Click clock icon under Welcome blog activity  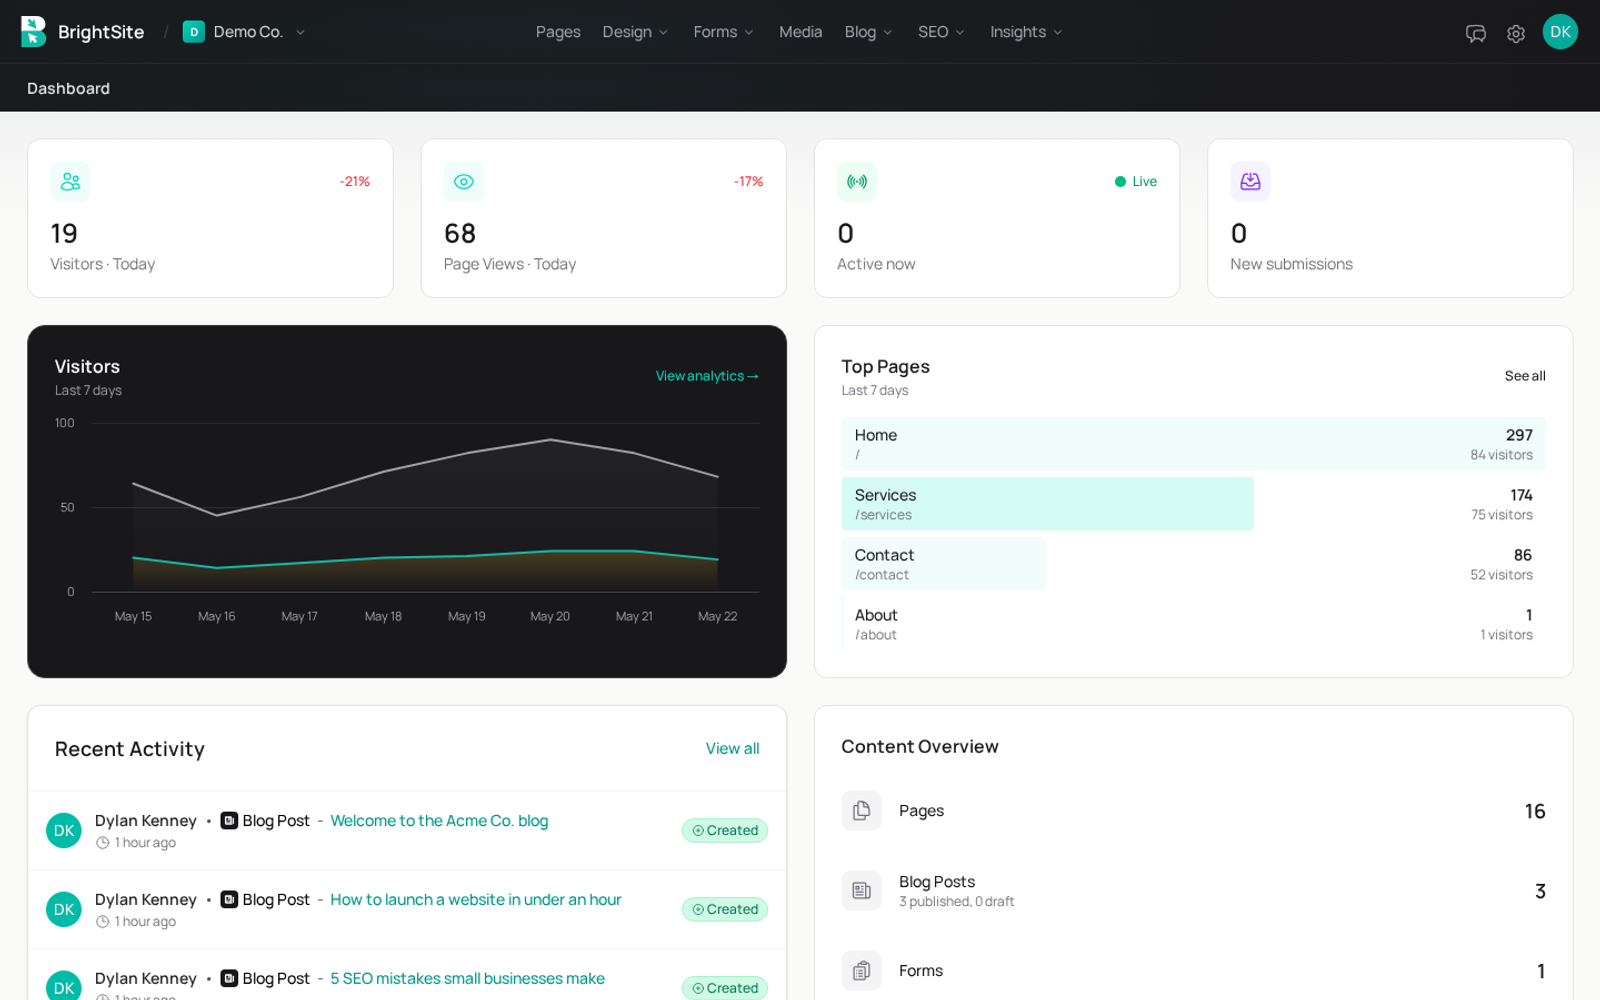pos(102,843)
